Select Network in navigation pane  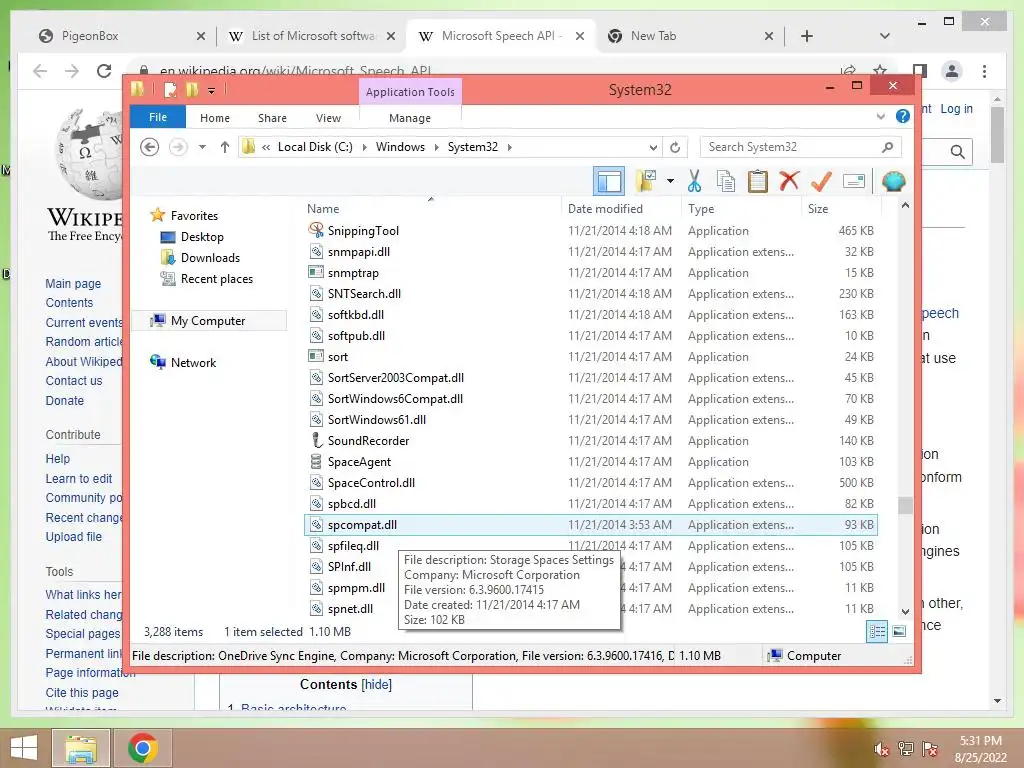[193, 362]
